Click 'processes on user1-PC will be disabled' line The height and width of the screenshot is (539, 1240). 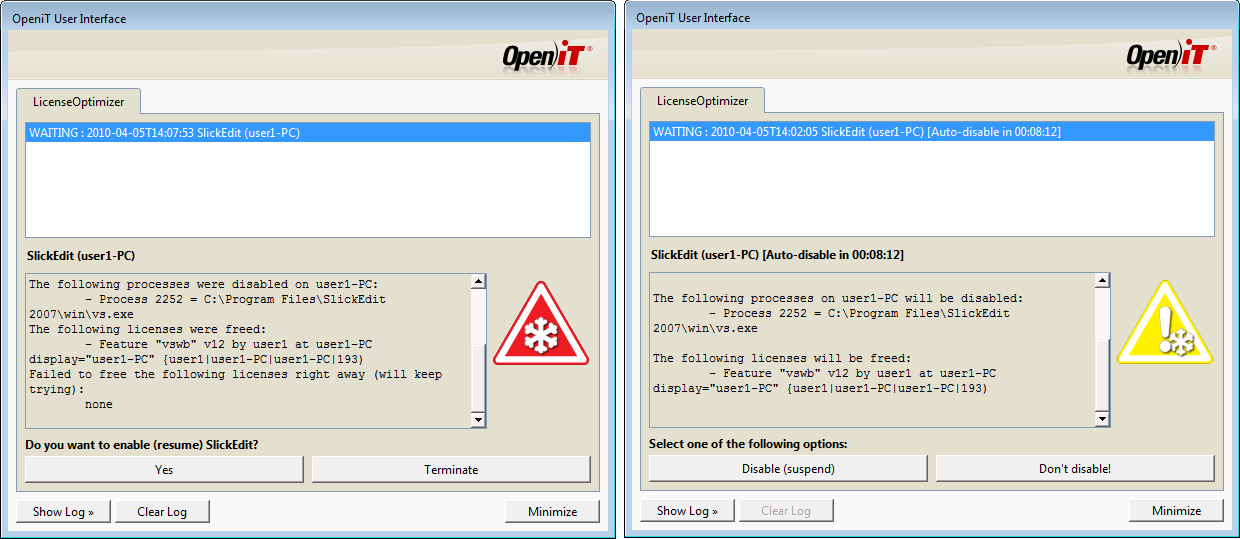pos(838,298)
